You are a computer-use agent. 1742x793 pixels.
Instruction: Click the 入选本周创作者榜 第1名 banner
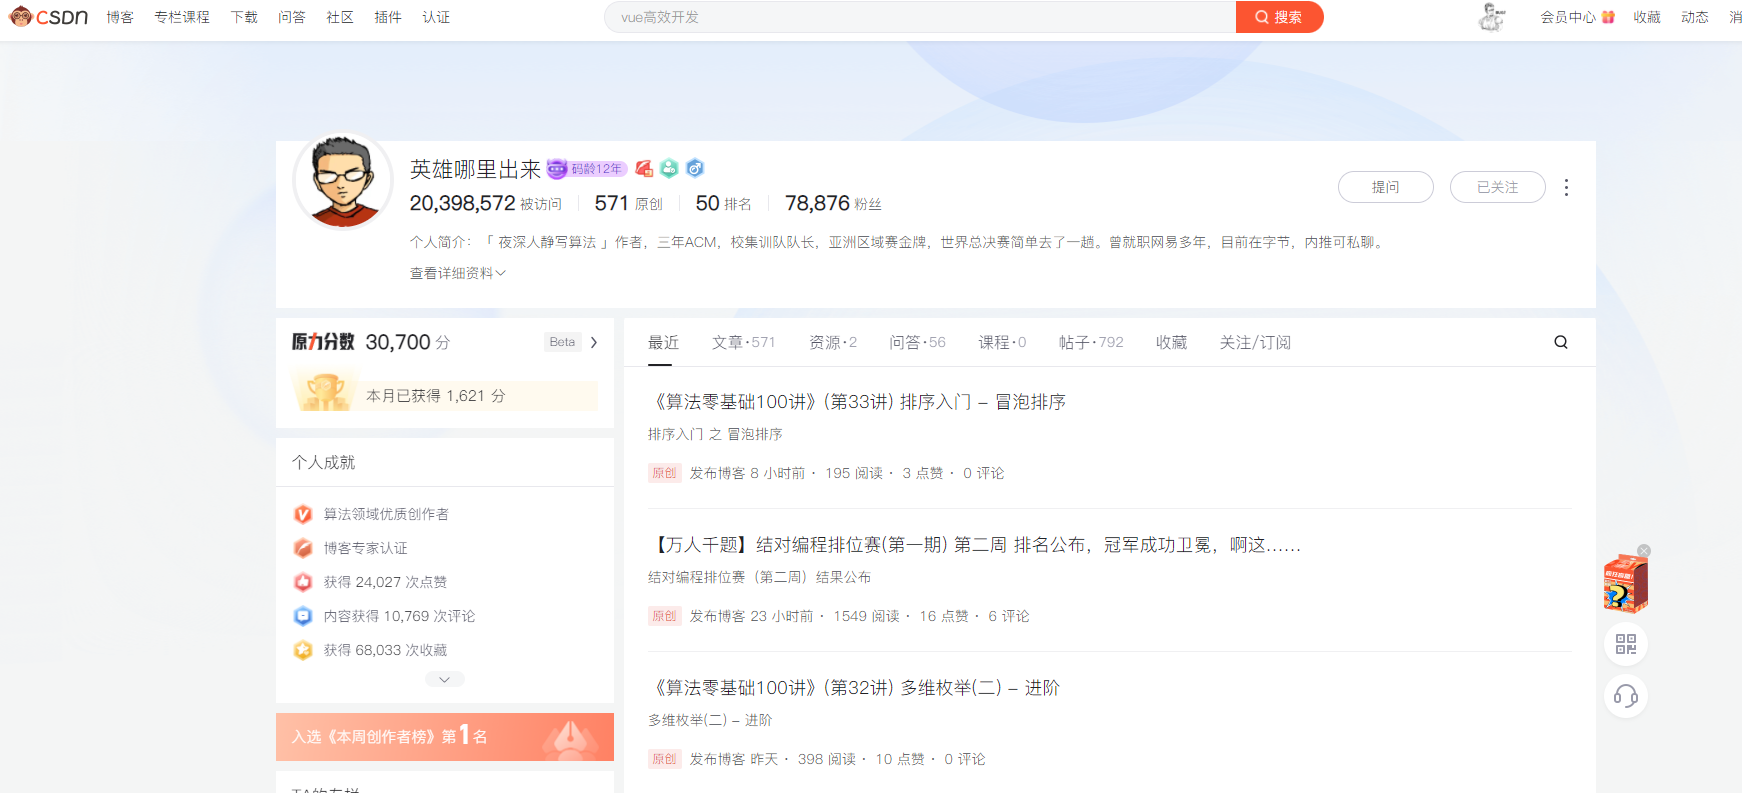445,737
